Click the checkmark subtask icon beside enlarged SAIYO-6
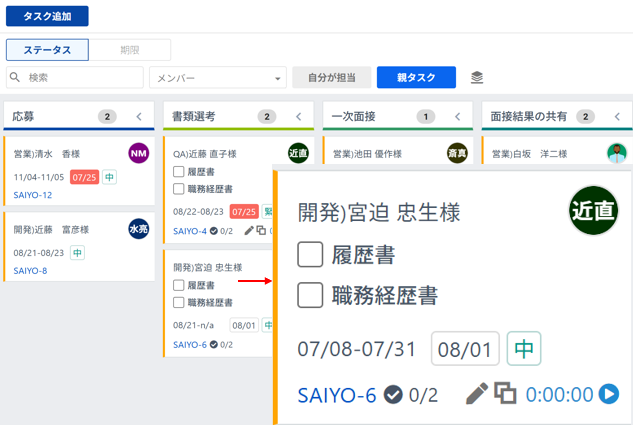Viewport: 633px width, 425px height. click(393, 394)
